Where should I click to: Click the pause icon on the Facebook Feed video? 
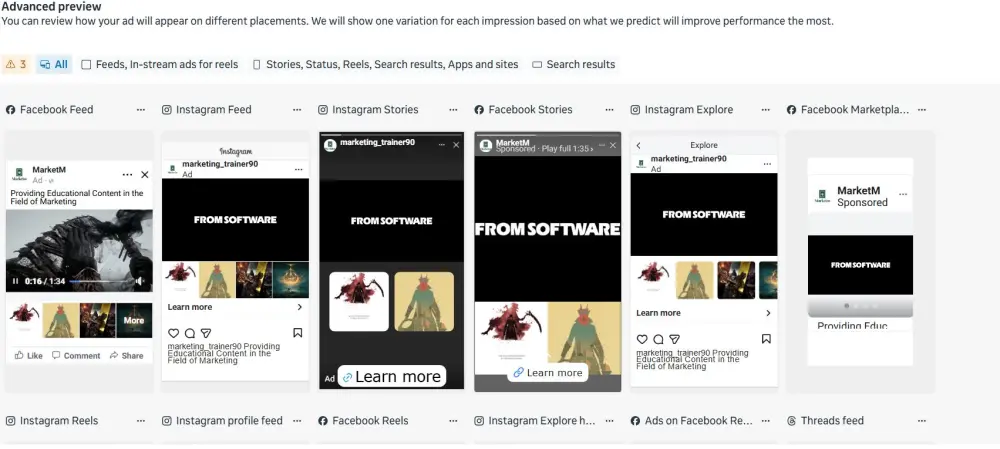click(x=16, y=281)
